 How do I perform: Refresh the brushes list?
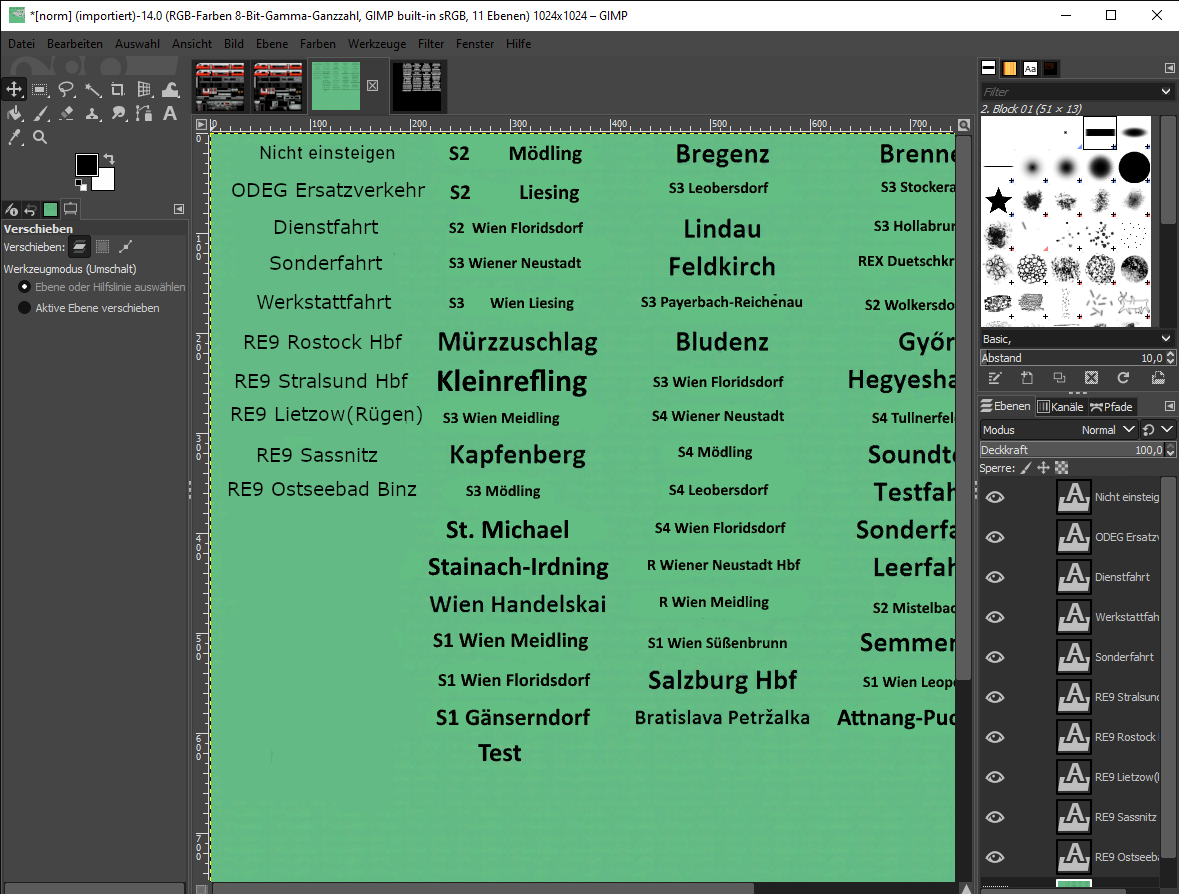tap(1123, 378)
